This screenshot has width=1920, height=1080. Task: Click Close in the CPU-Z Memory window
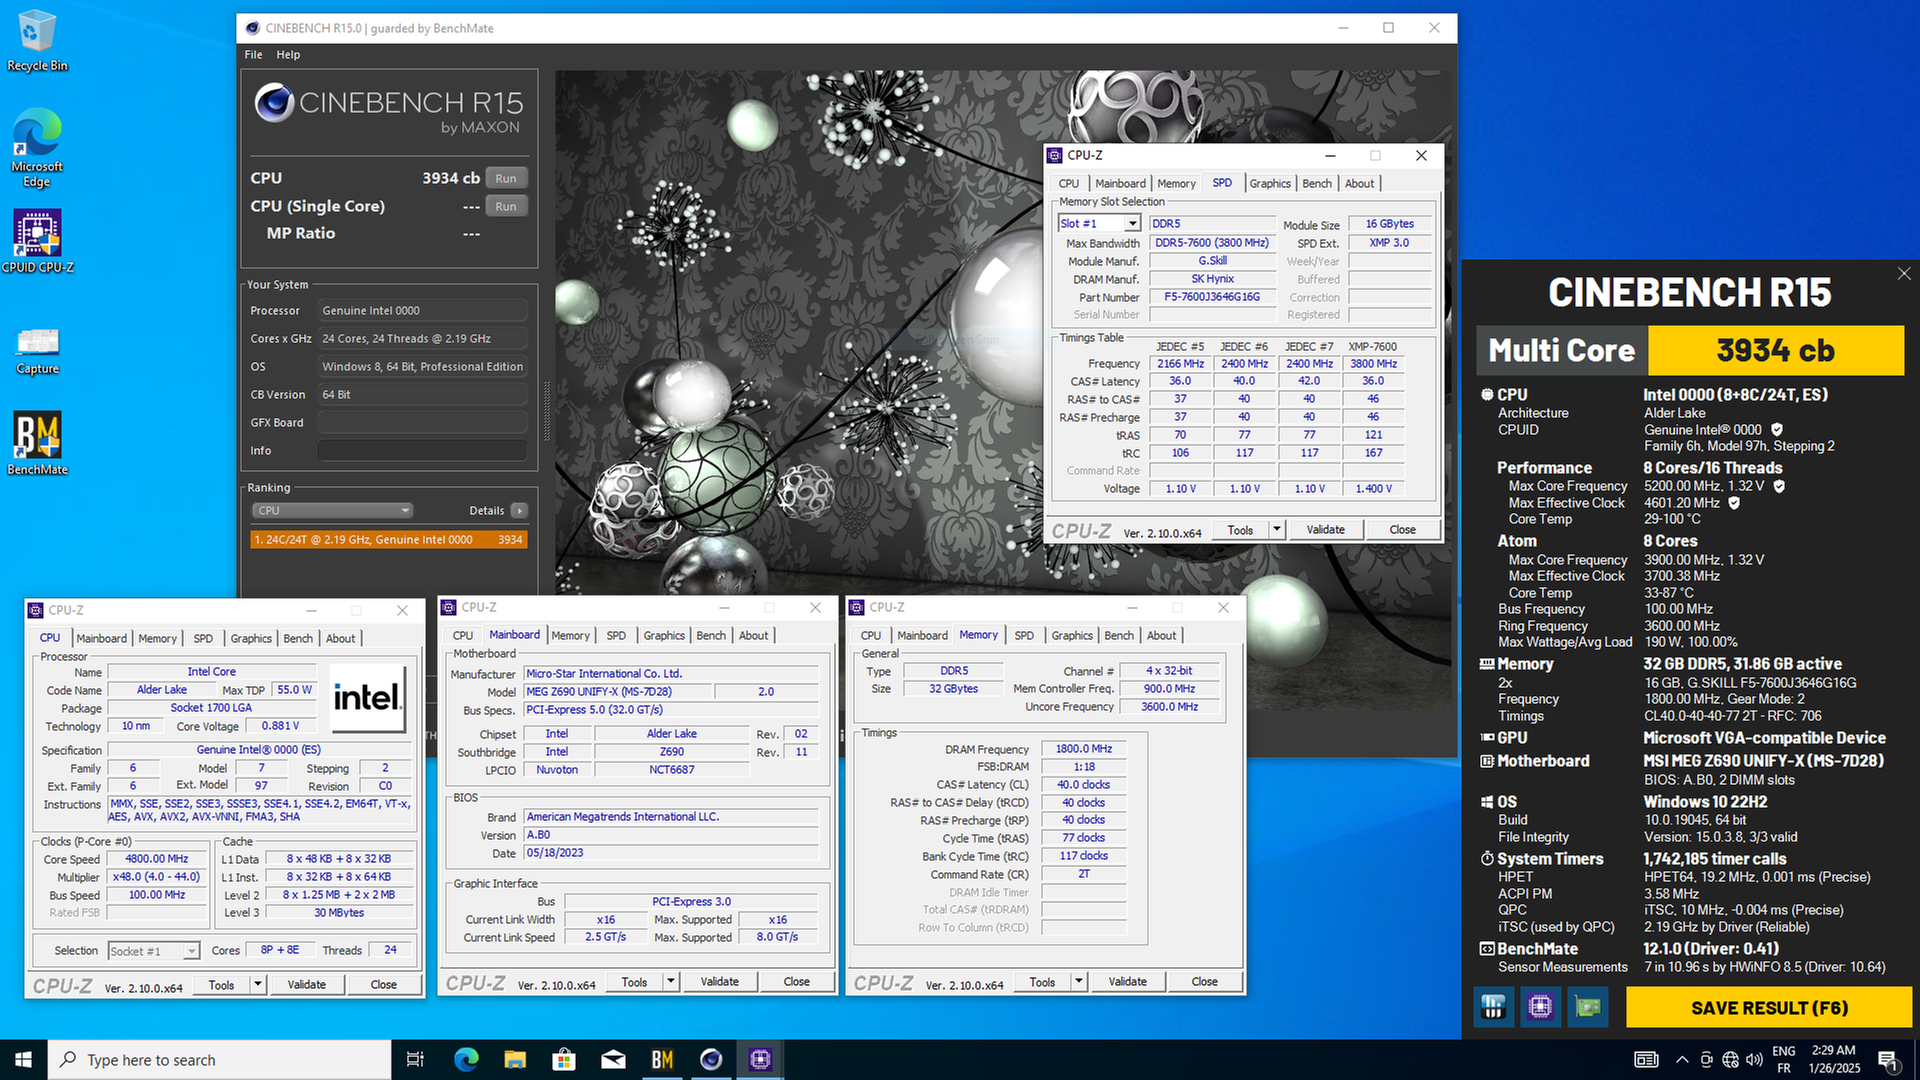1204,982
